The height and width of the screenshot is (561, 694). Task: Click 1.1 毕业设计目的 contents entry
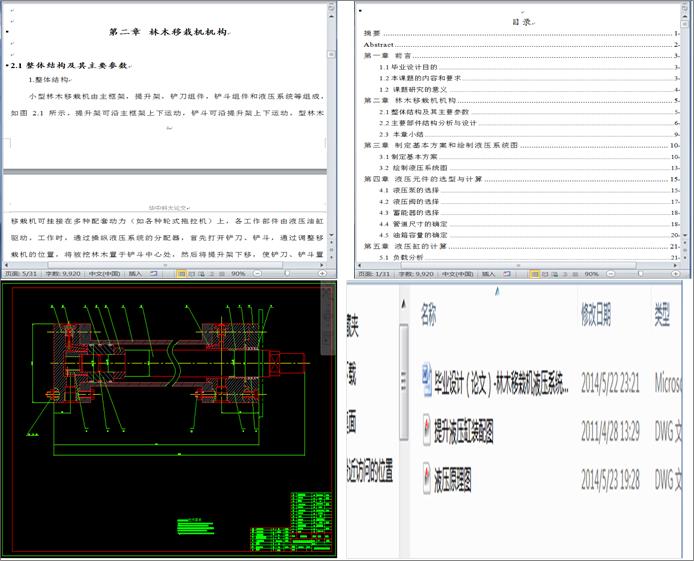(529, 67)
